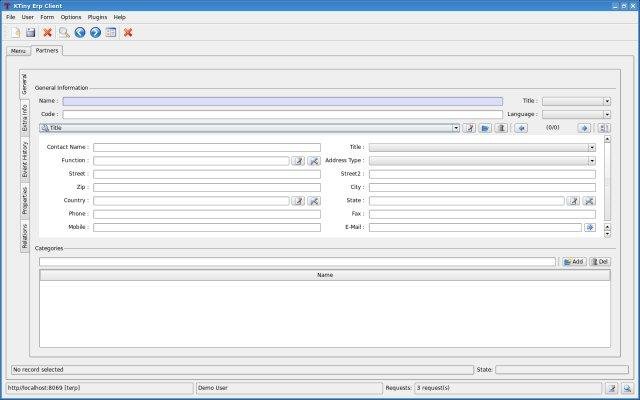Click the New document toolbar icon

[16, 33]
